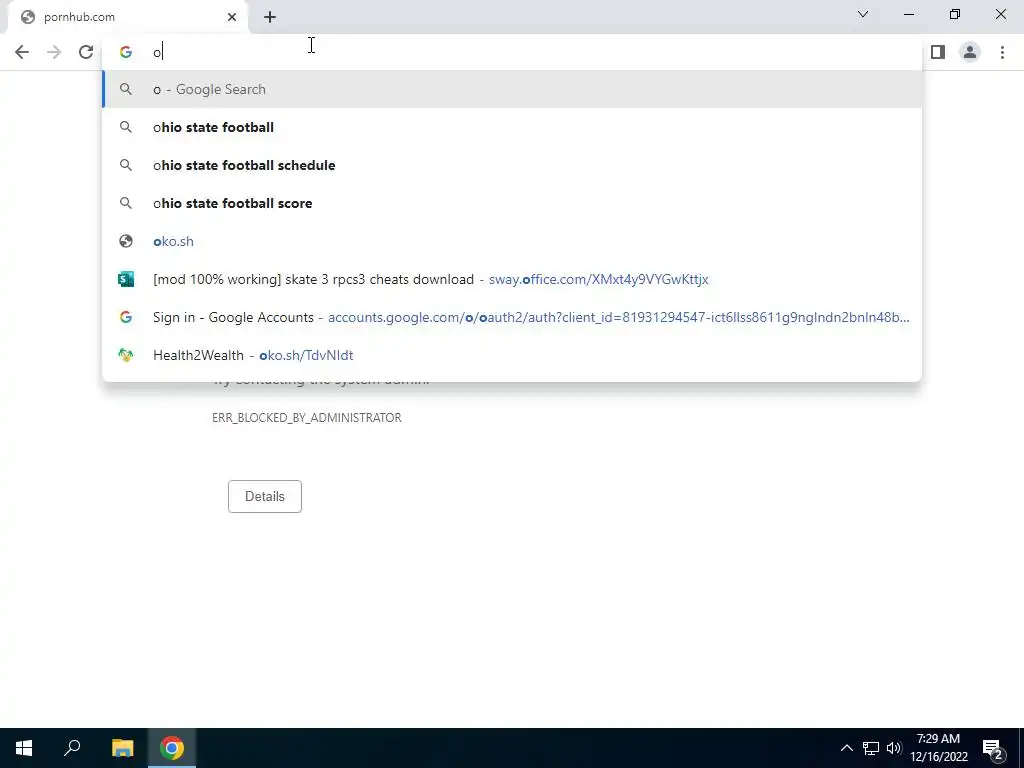
Task: Select 'ohio state football score' suggestion
Action: click(512, 203)
